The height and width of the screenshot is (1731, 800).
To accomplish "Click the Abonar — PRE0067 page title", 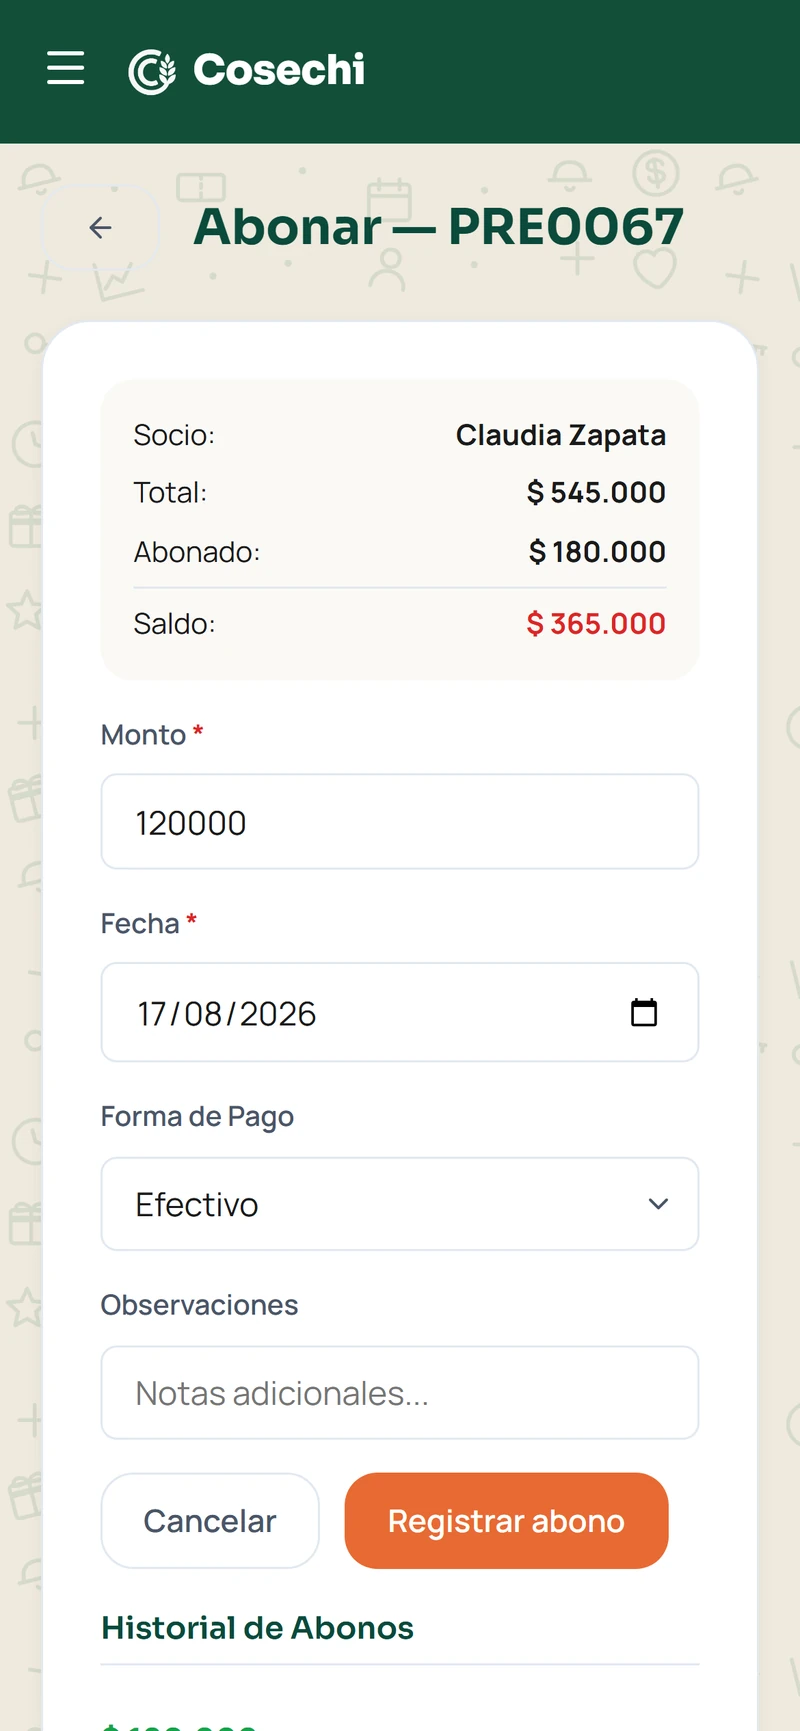I will coord(439,227).
